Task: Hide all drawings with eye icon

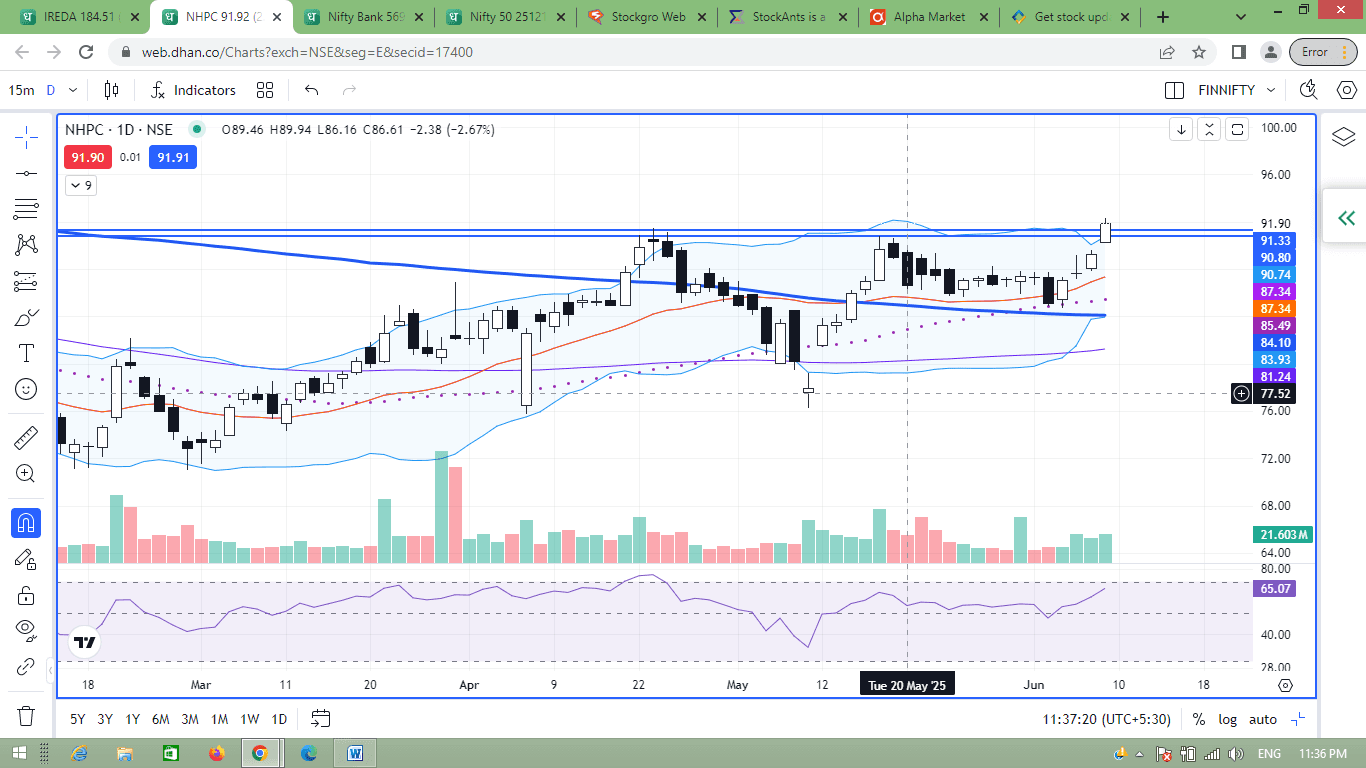Action: point(26,631)
